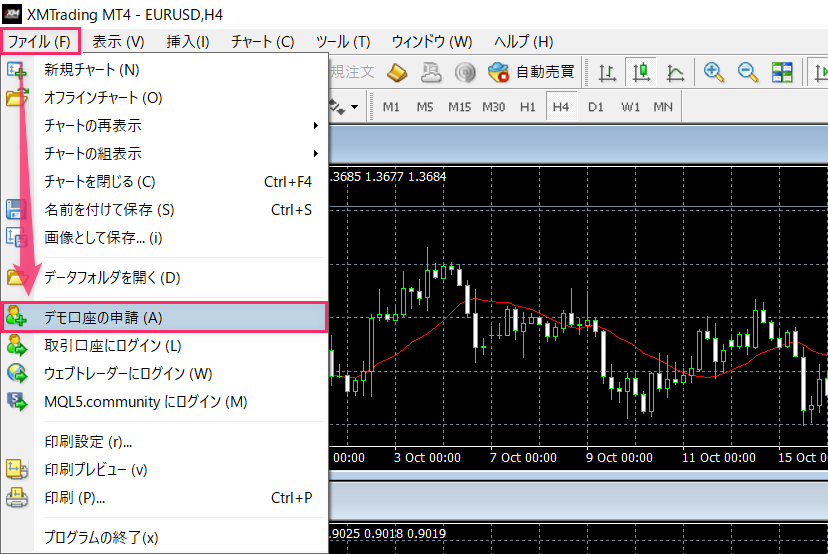Switch to candlestick chart icon
Image resolution: width=828 pixels, height=554 pixels.
tap(641, 72)
